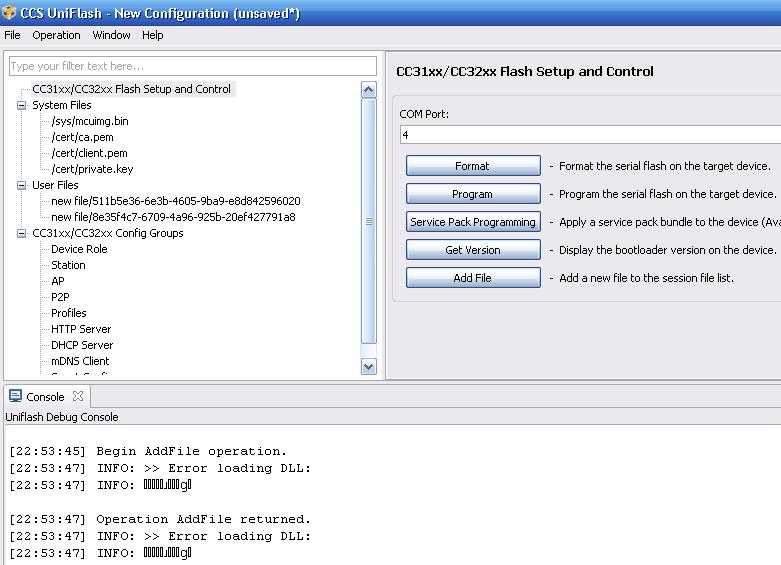The height and width of the screenshot is (565, 781).
Task: Select Device Role config group
Action: click(79, 249)
